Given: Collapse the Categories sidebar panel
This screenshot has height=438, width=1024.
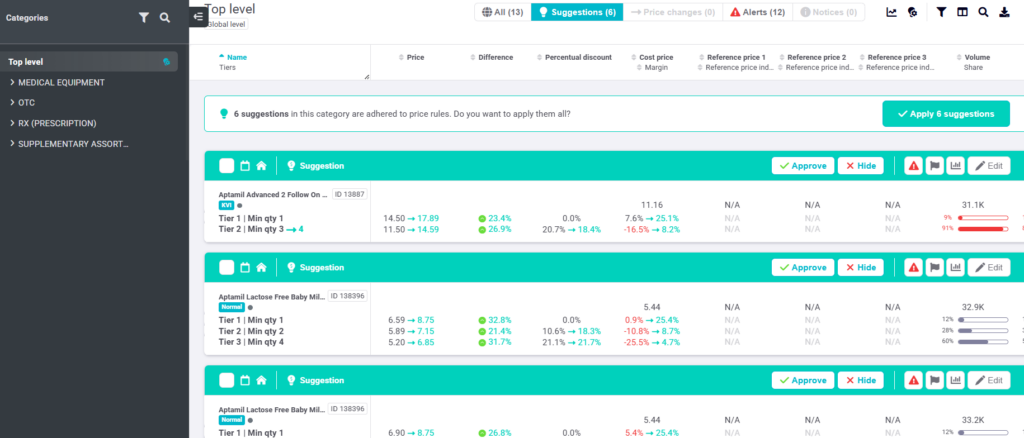Looking at the screenshot, I should coord(198,17).
